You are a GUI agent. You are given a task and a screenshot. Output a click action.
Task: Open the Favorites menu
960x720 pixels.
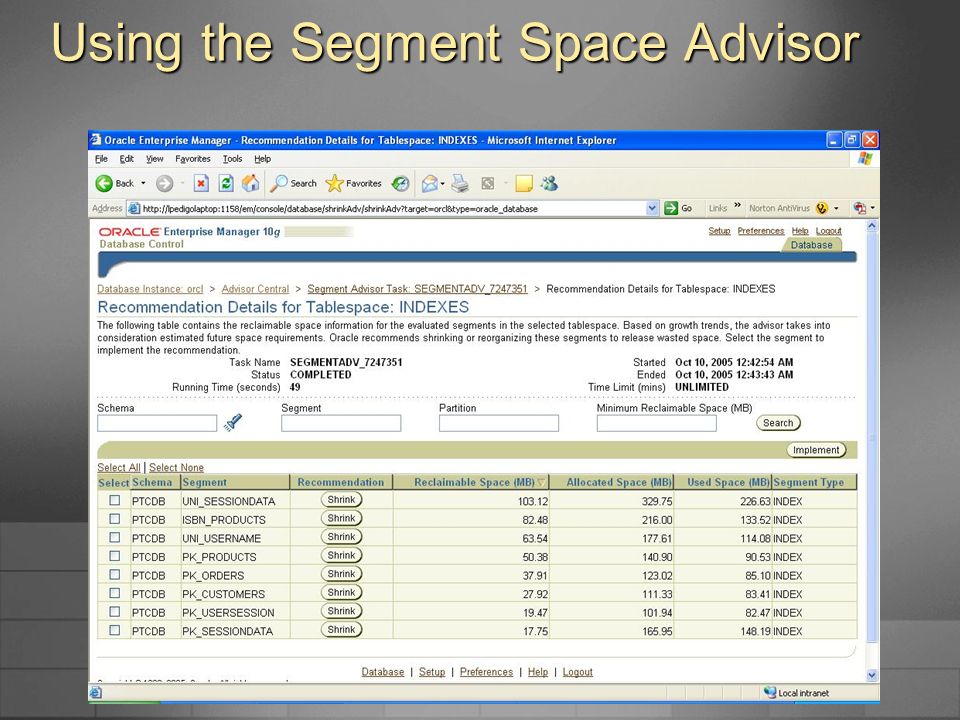192,159
